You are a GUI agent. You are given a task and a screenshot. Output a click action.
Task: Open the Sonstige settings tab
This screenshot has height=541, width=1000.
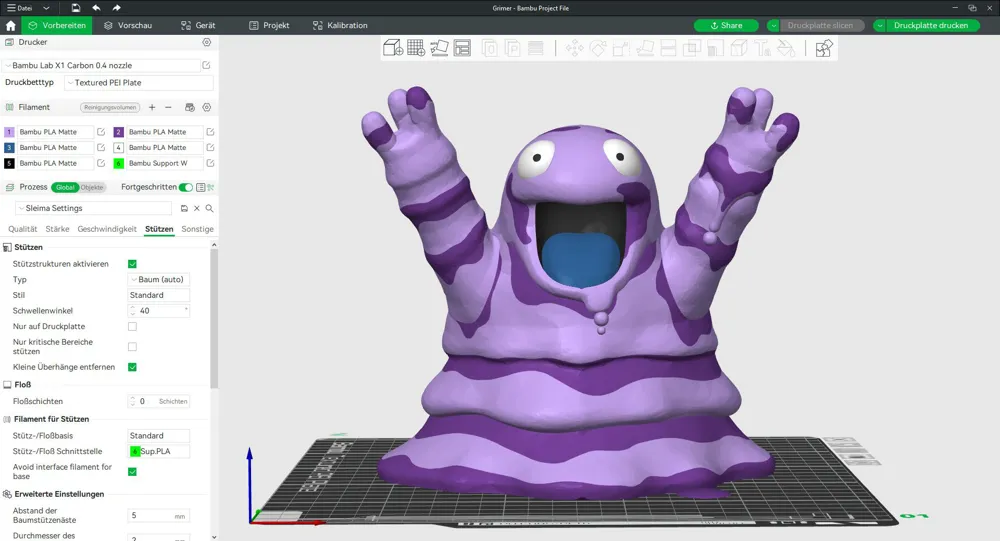(197, 229)
